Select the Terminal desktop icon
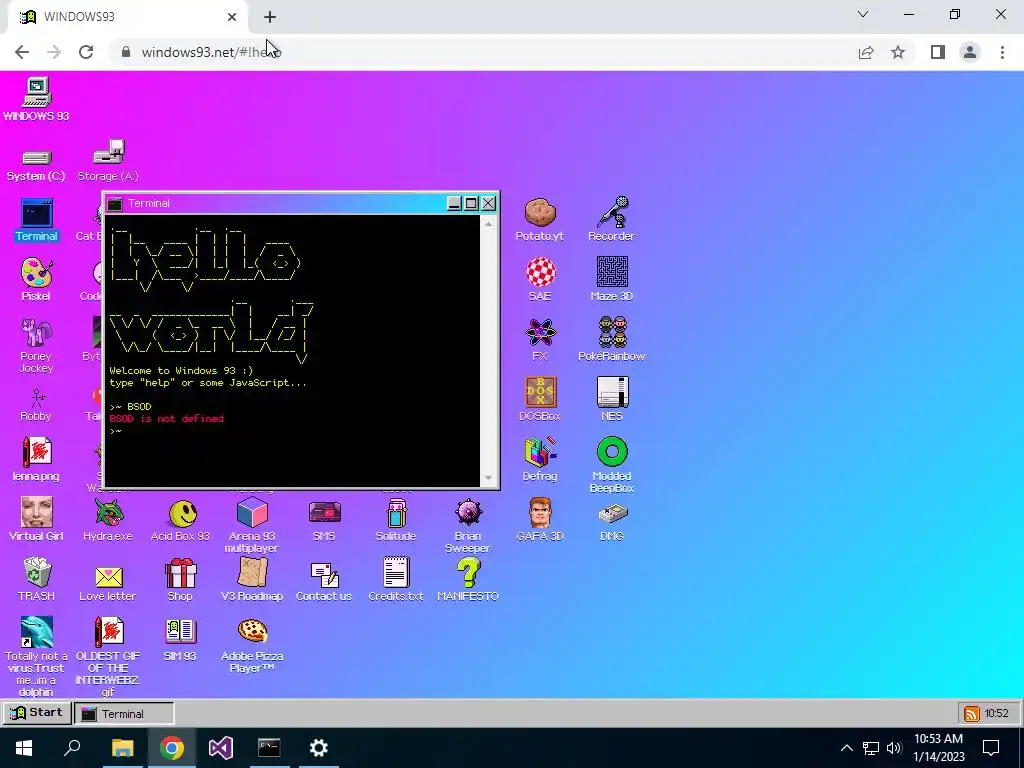The height and width of the screenshot is (768, 1024). click(x=37, y=213)
